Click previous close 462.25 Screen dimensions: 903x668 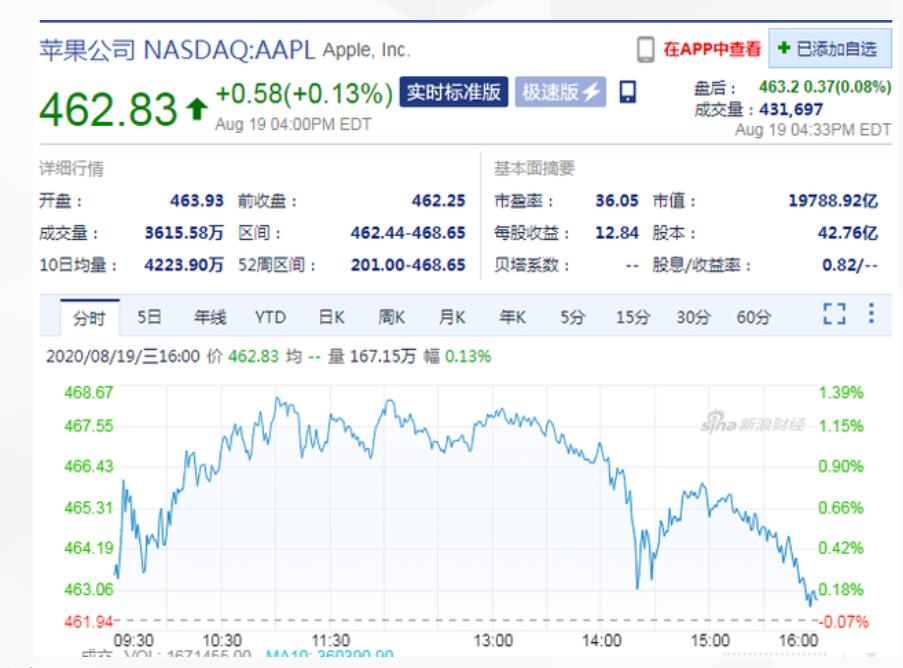pyautogui.click(x=438, y=200)
